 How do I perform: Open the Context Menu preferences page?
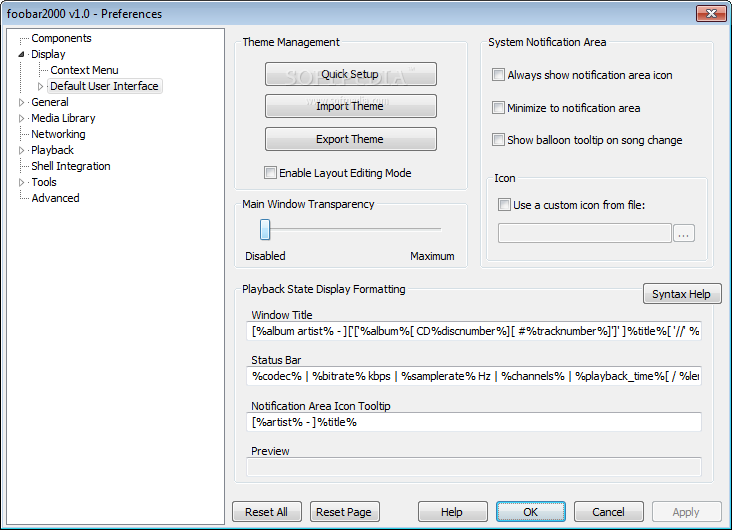(x=84, y=70)
